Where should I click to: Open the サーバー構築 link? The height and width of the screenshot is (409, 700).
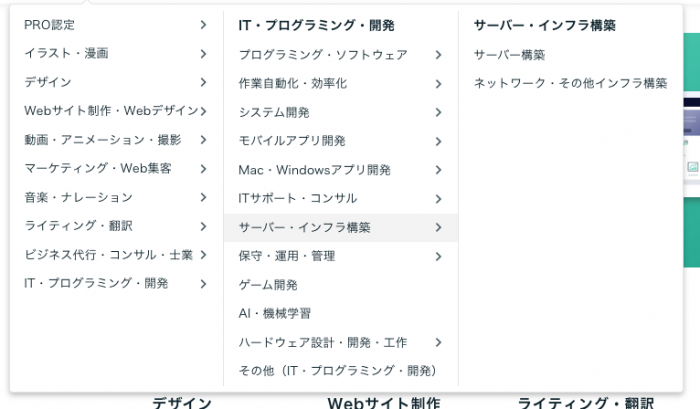pyautogui.click(x=509, y=55)
